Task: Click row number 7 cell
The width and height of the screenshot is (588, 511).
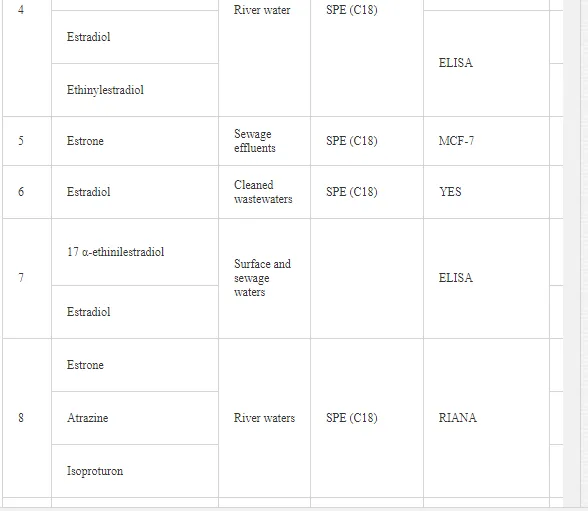Action: 27,278
